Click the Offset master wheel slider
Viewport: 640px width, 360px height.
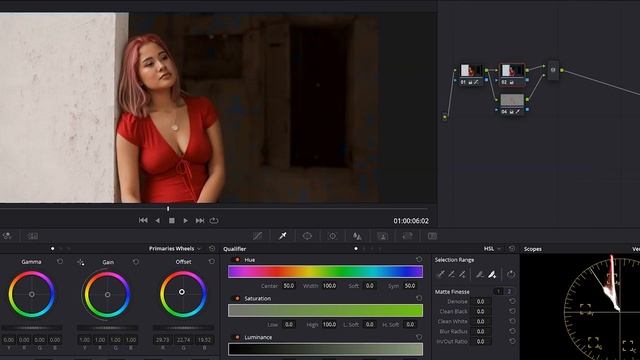click(183, 328)
